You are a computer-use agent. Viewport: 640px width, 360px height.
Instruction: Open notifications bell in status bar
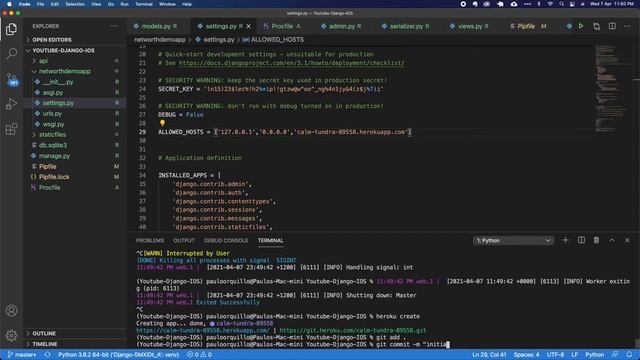pyautogui.click(x=629, y=355)
